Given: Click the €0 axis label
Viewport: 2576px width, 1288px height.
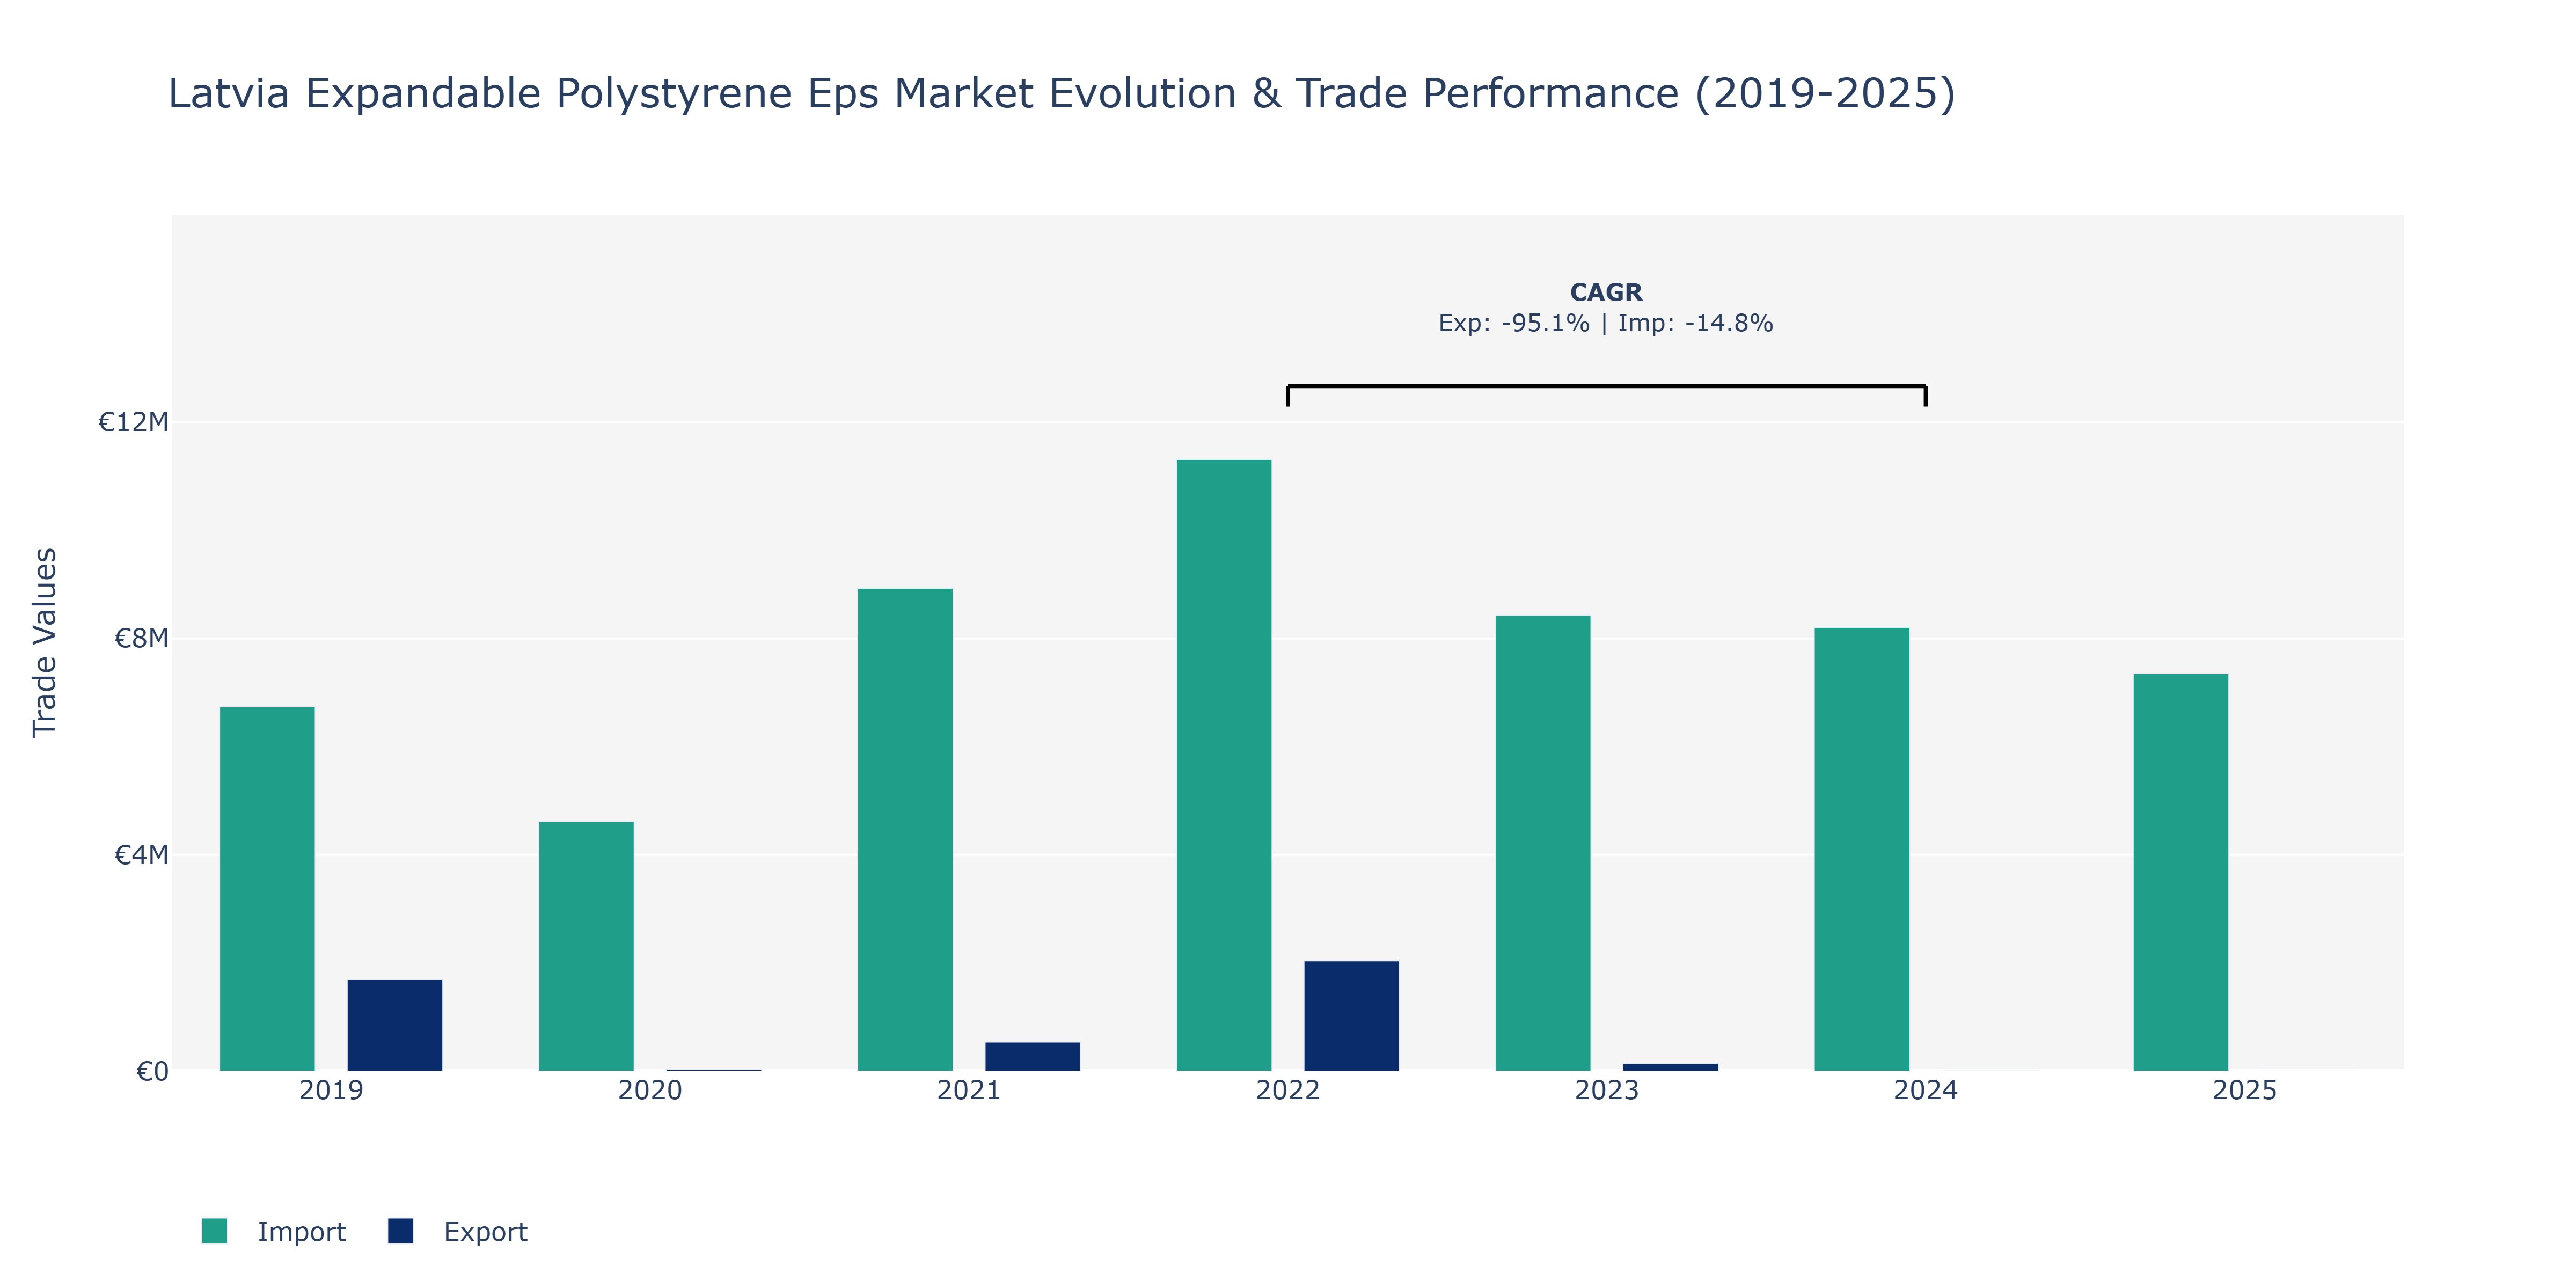Looking at the screenshot, I should coord(152,1072).
